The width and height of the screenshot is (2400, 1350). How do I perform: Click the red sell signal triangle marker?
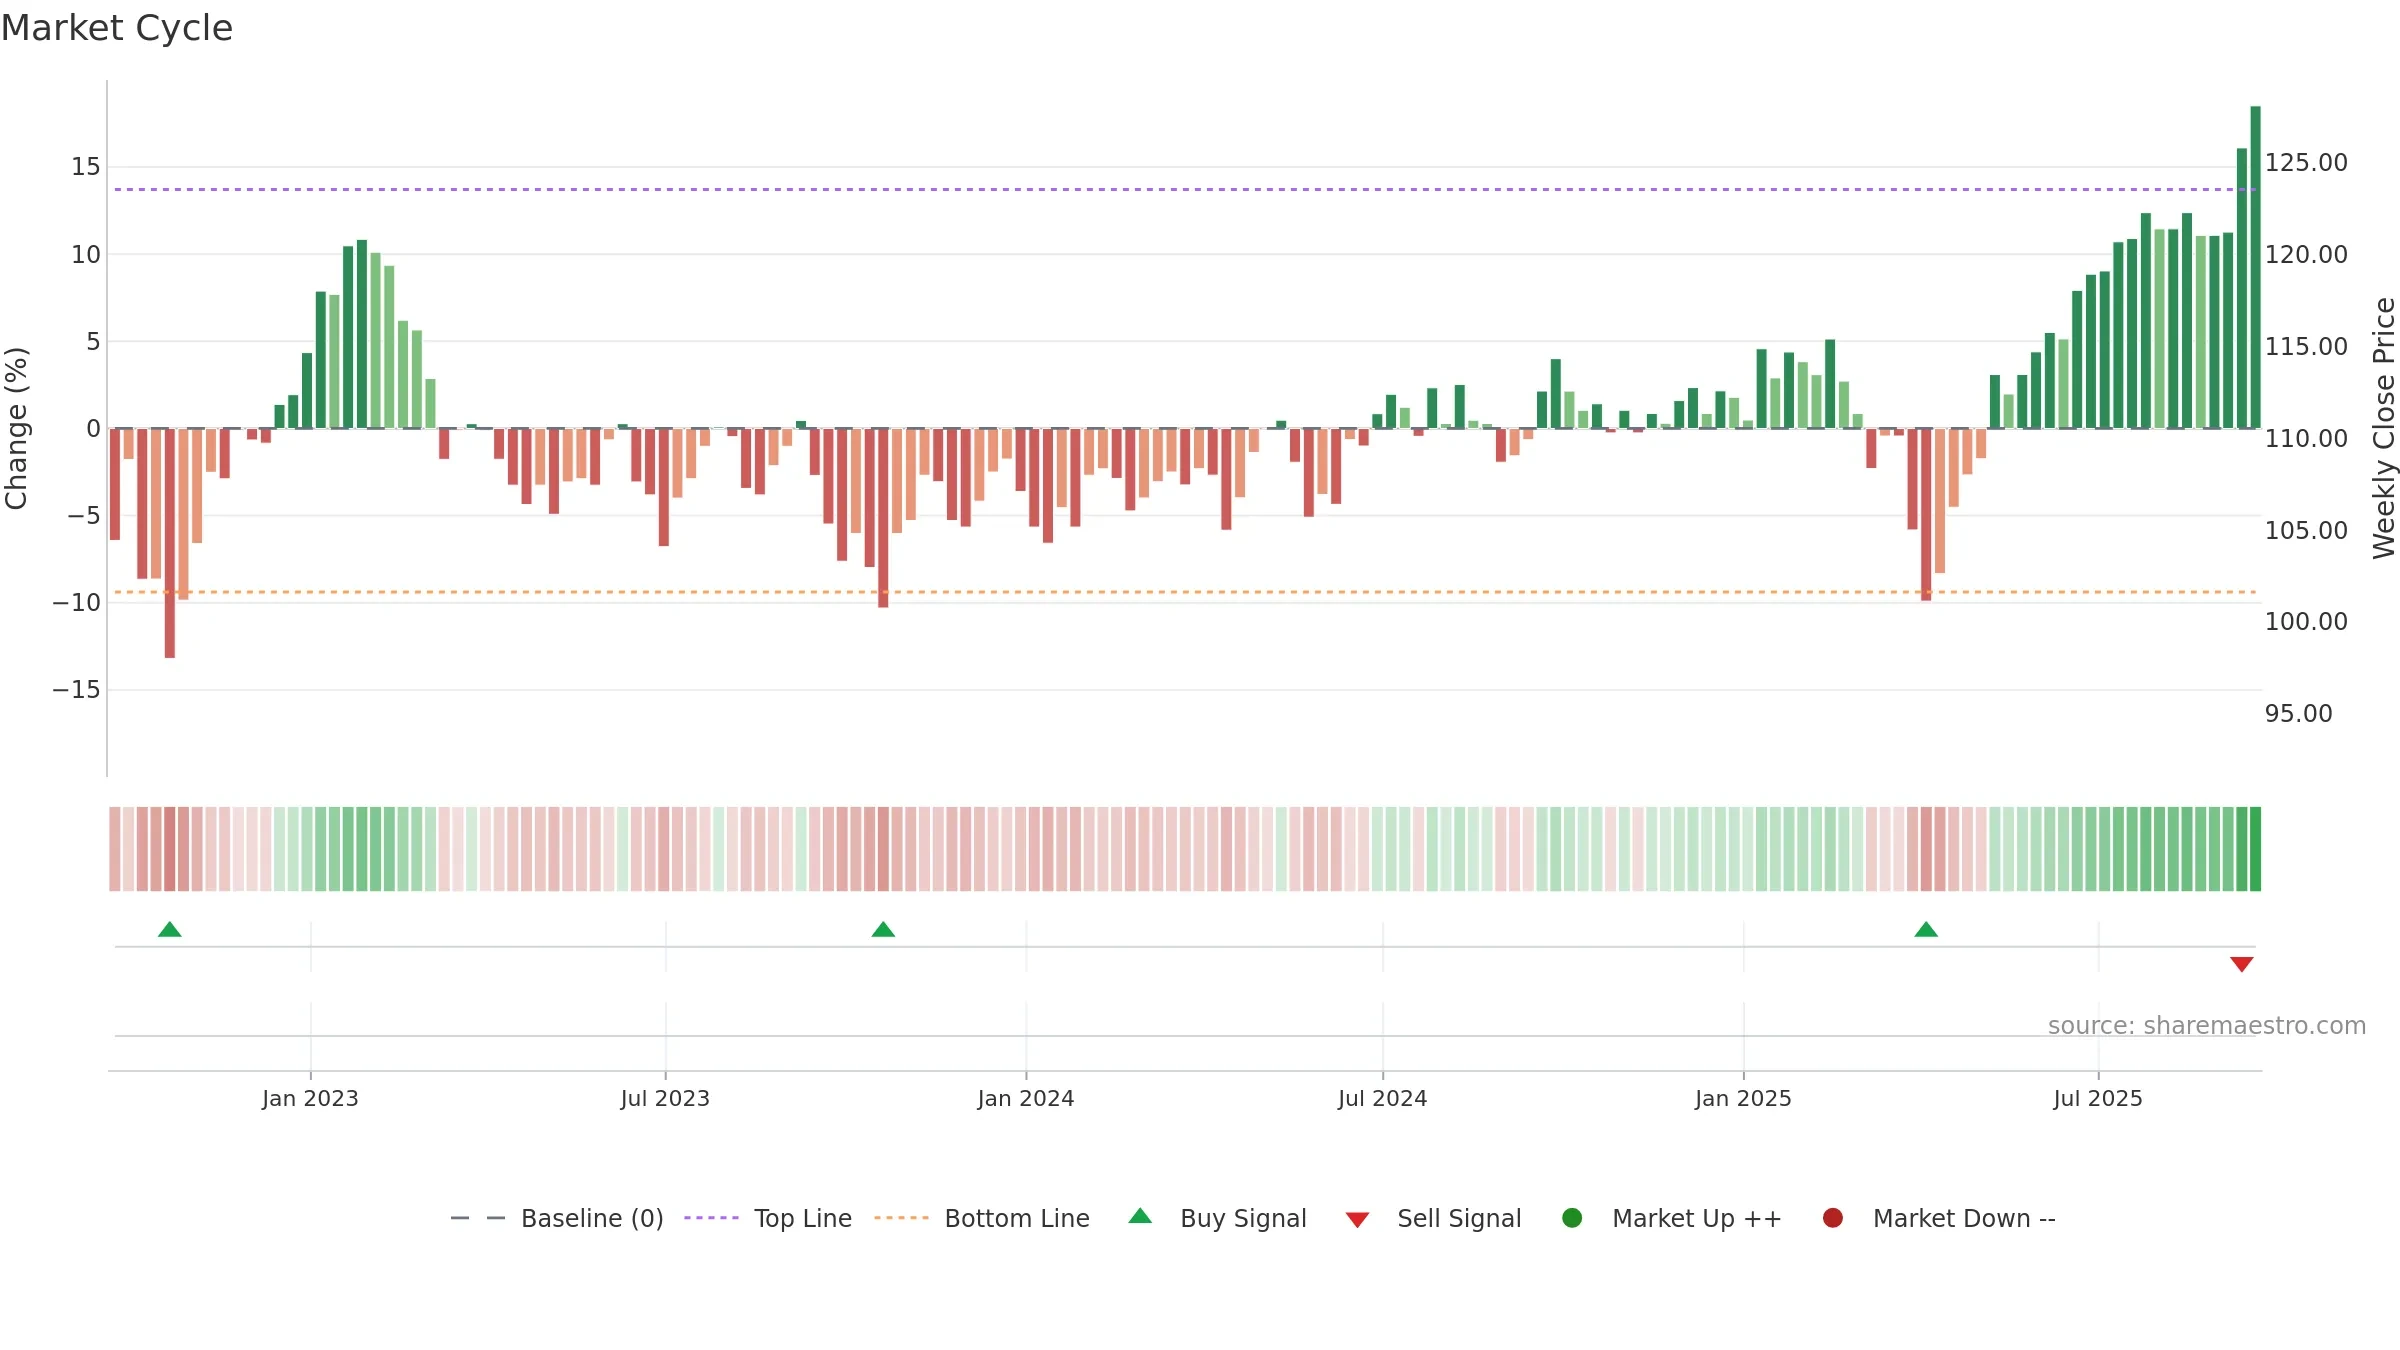coord(2242,964)
